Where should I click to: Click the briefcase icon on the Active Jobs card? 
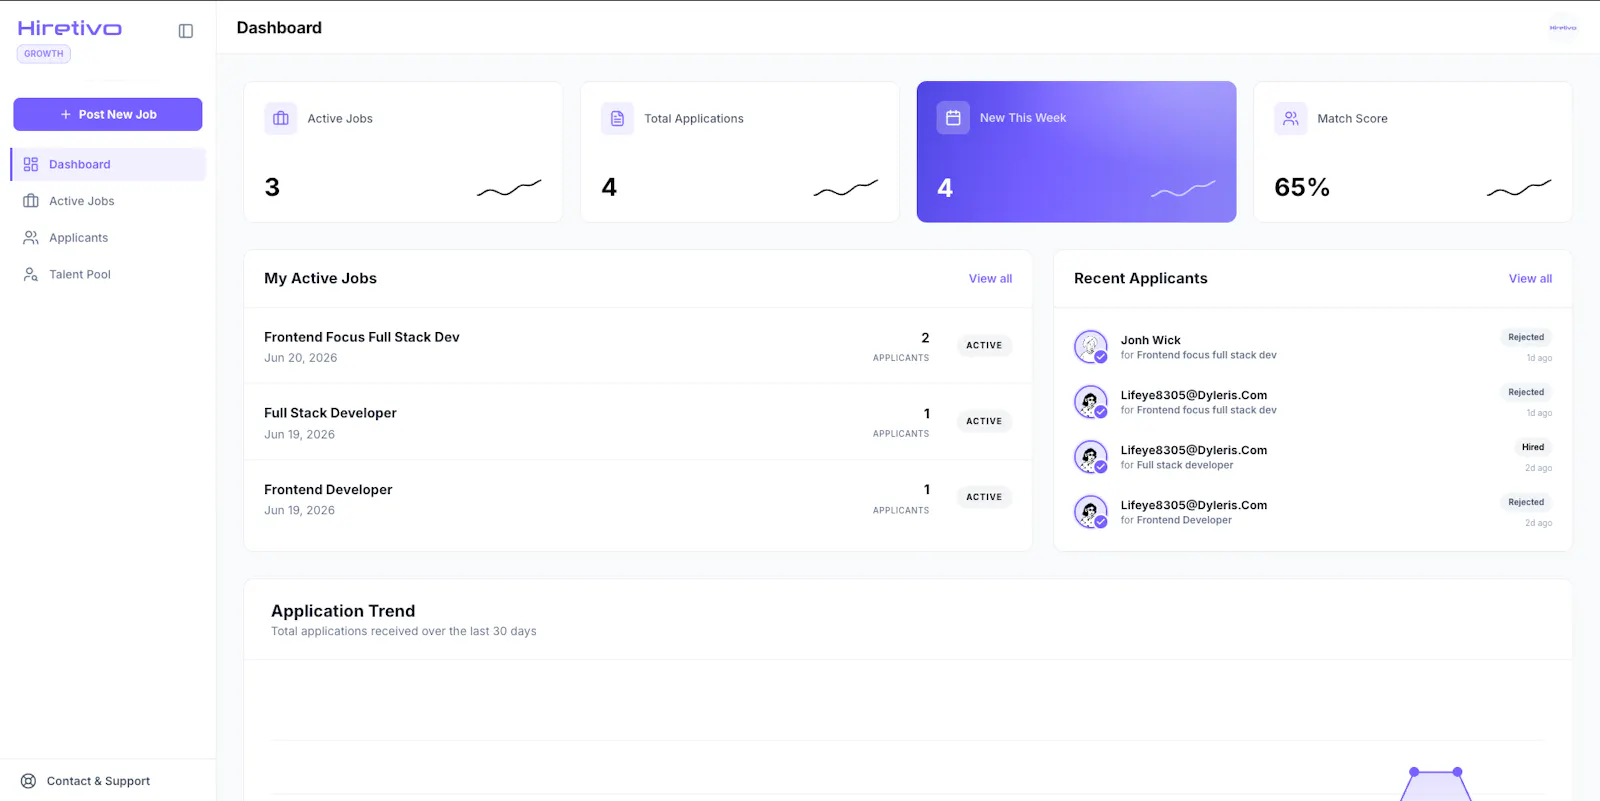pyautogui.click(x=281, y=118)
